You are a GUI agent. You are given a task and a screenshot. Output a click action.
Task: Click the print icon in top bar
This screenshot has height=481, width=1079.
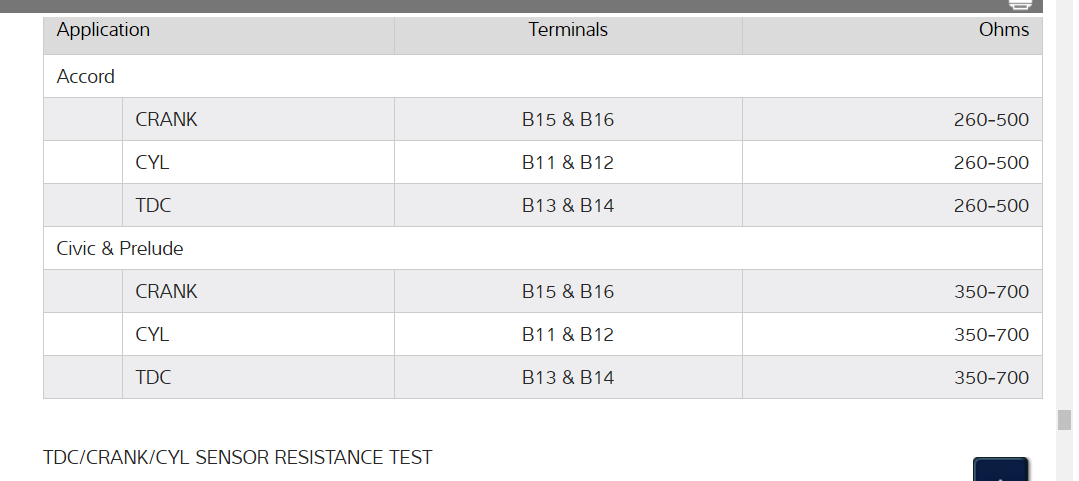[1019, 5]
